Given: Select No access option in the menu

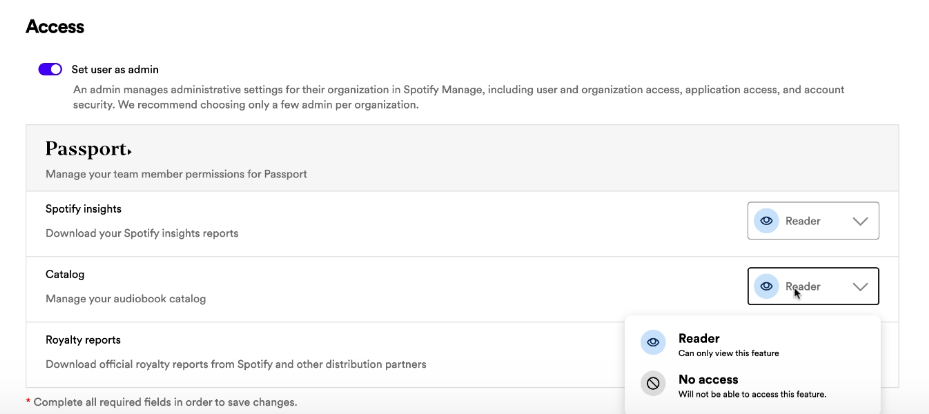Looking at the screenshot, I should tap(752, 385).
